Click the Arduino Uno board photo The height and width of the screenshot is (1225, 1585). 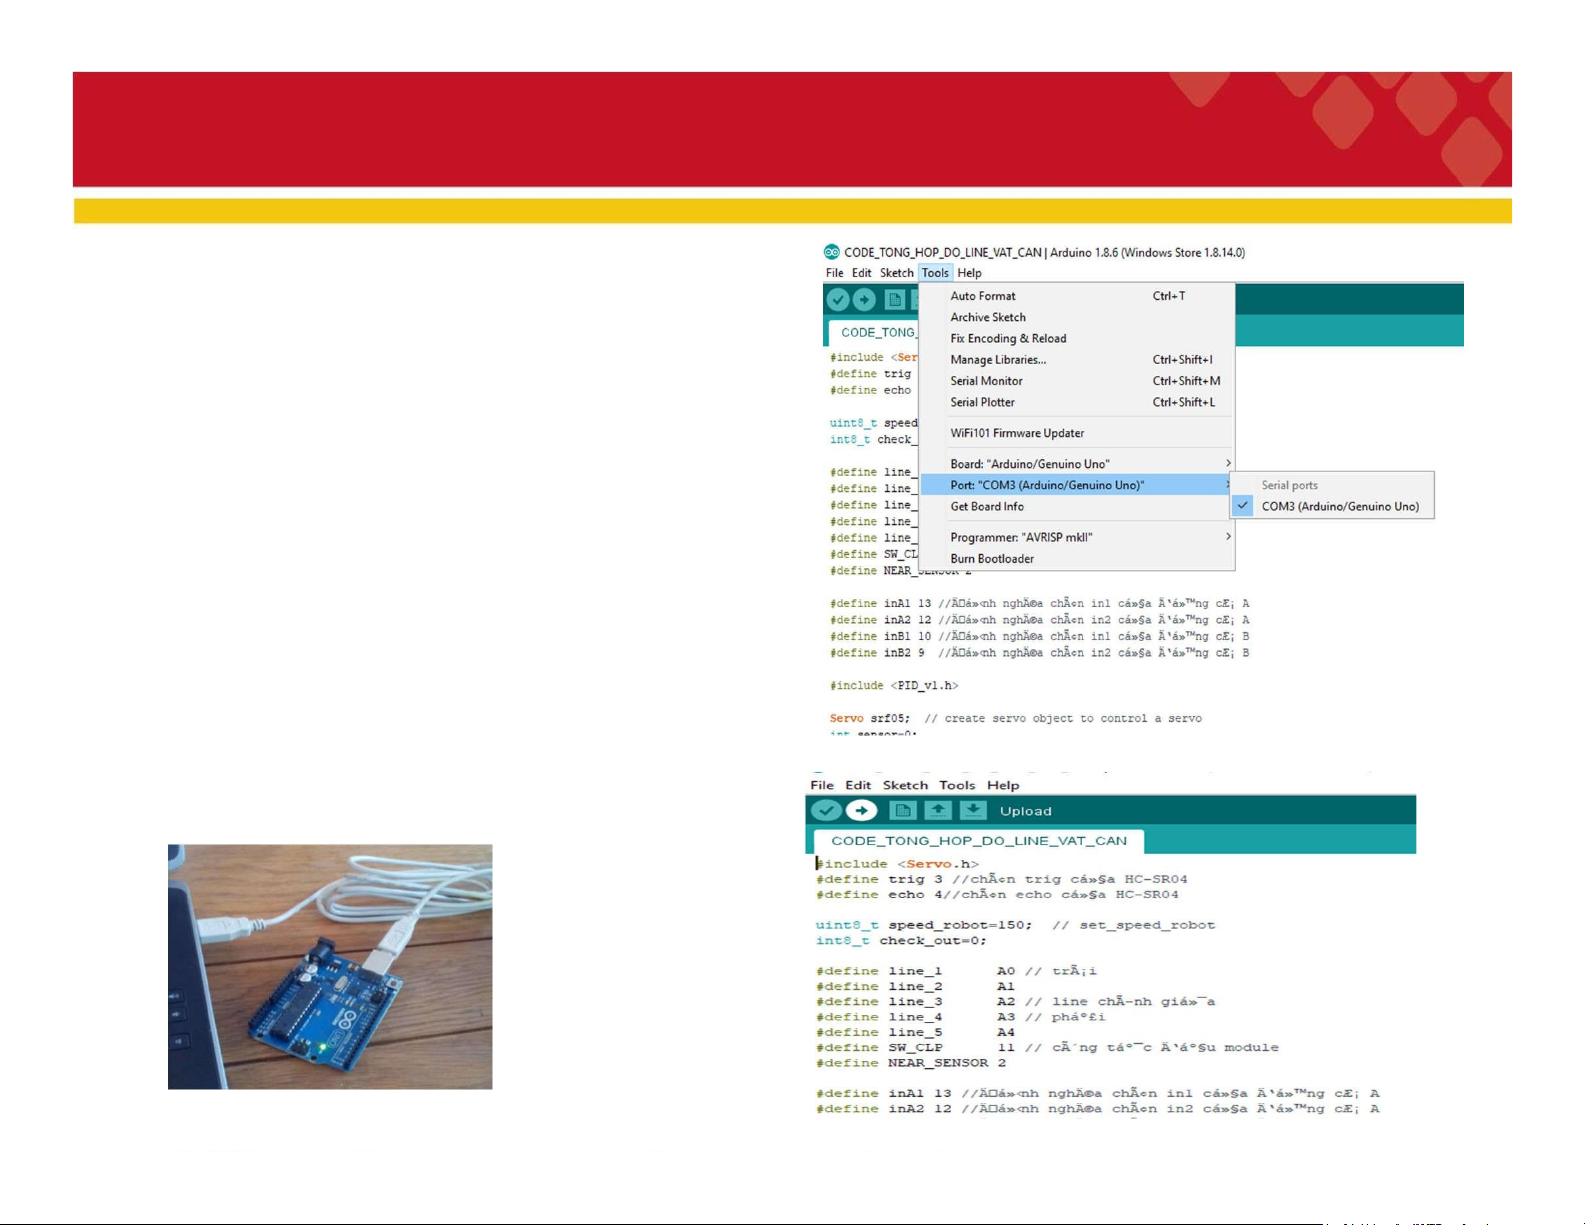point(330,967)
